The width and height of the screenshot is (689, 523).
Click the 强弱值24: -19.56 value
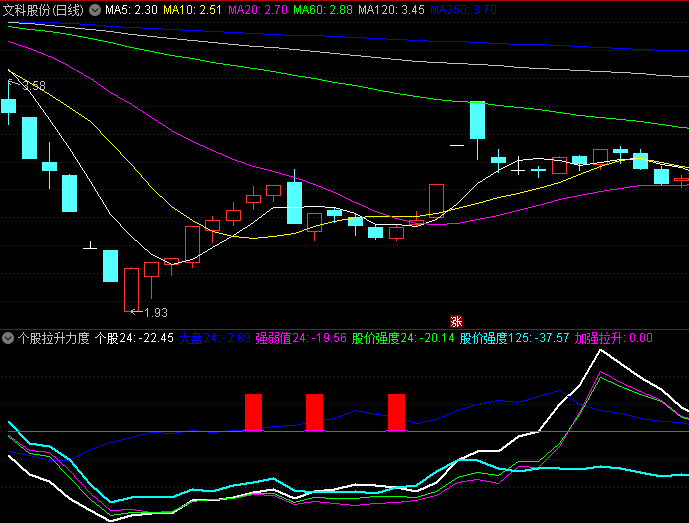301,338
